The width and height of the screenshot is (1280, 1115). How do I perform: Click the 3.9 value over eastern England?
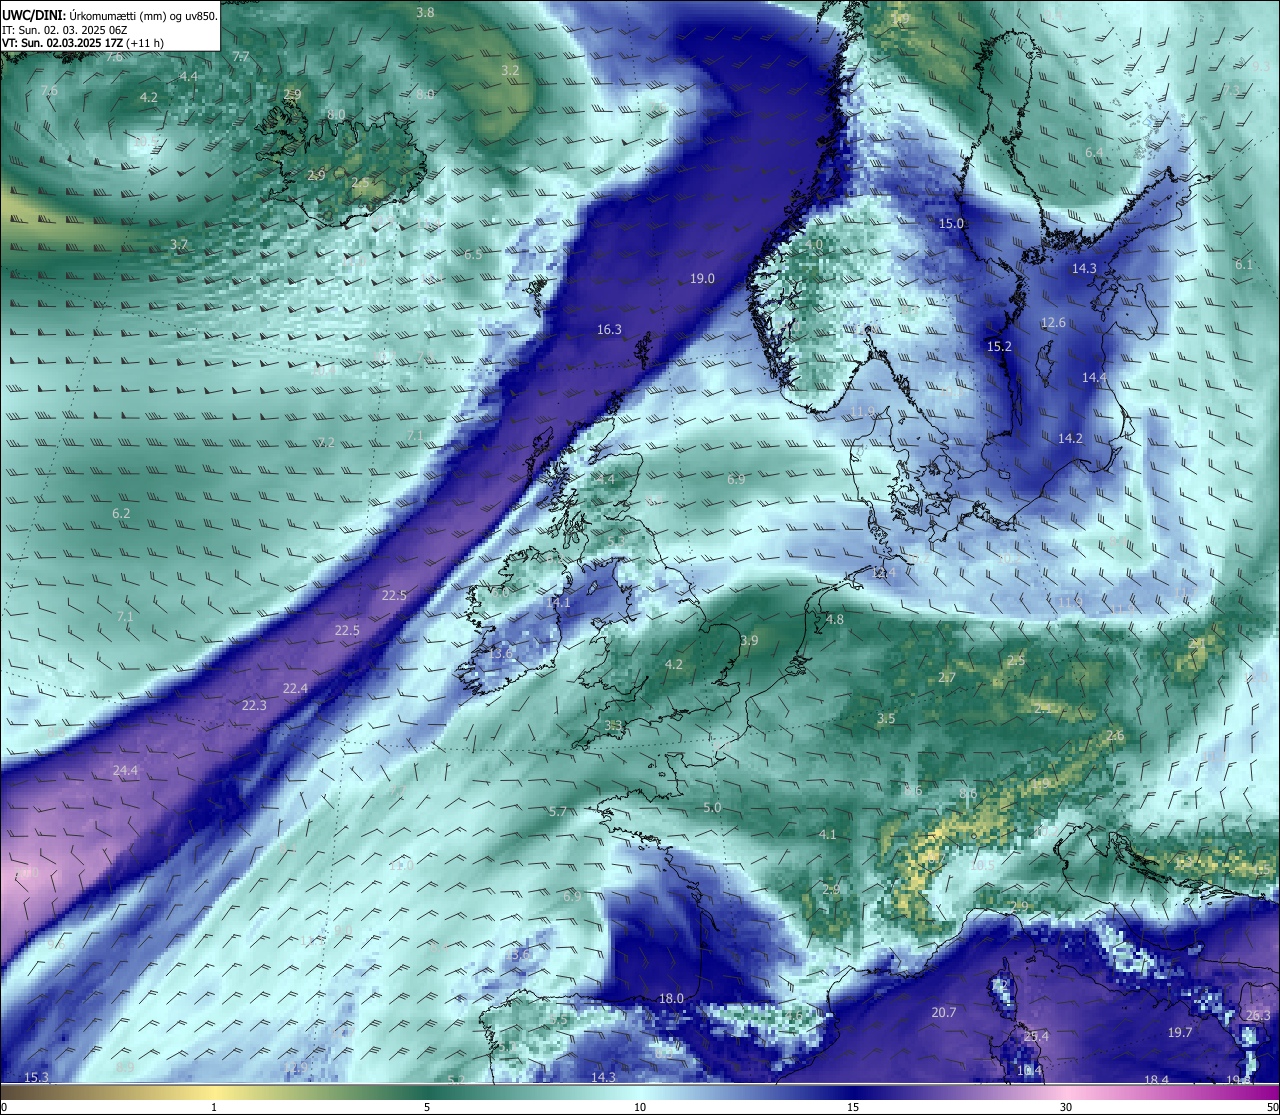click(x=749, y=641)
